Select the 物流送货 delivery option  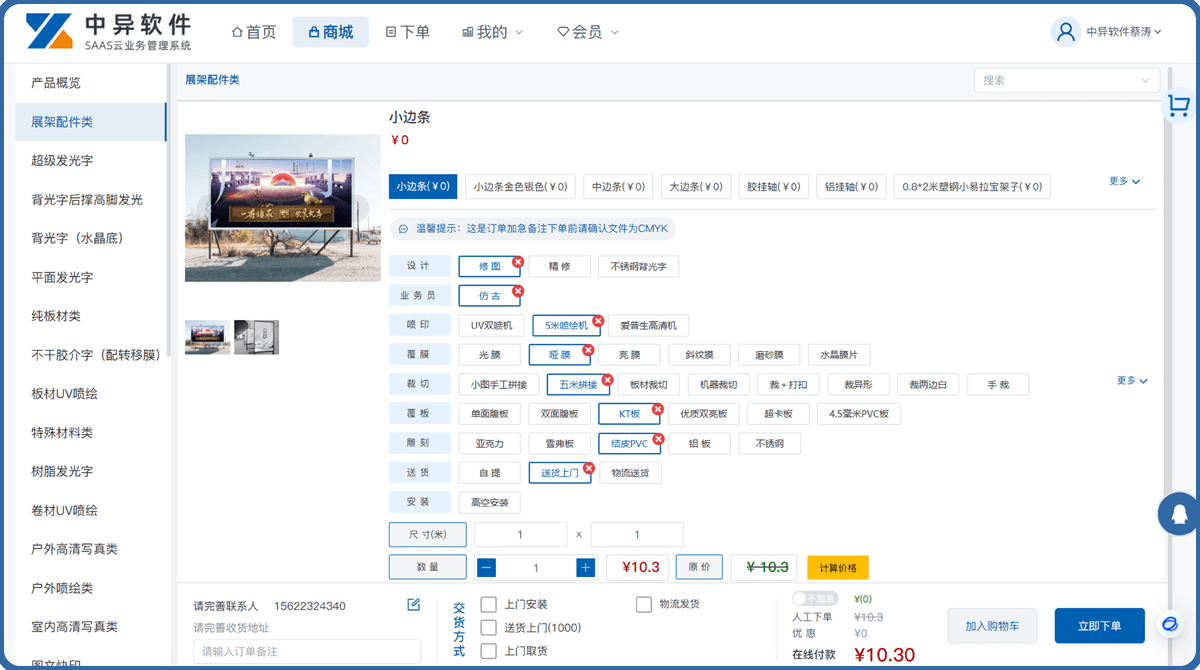click(x=630, y=473)
